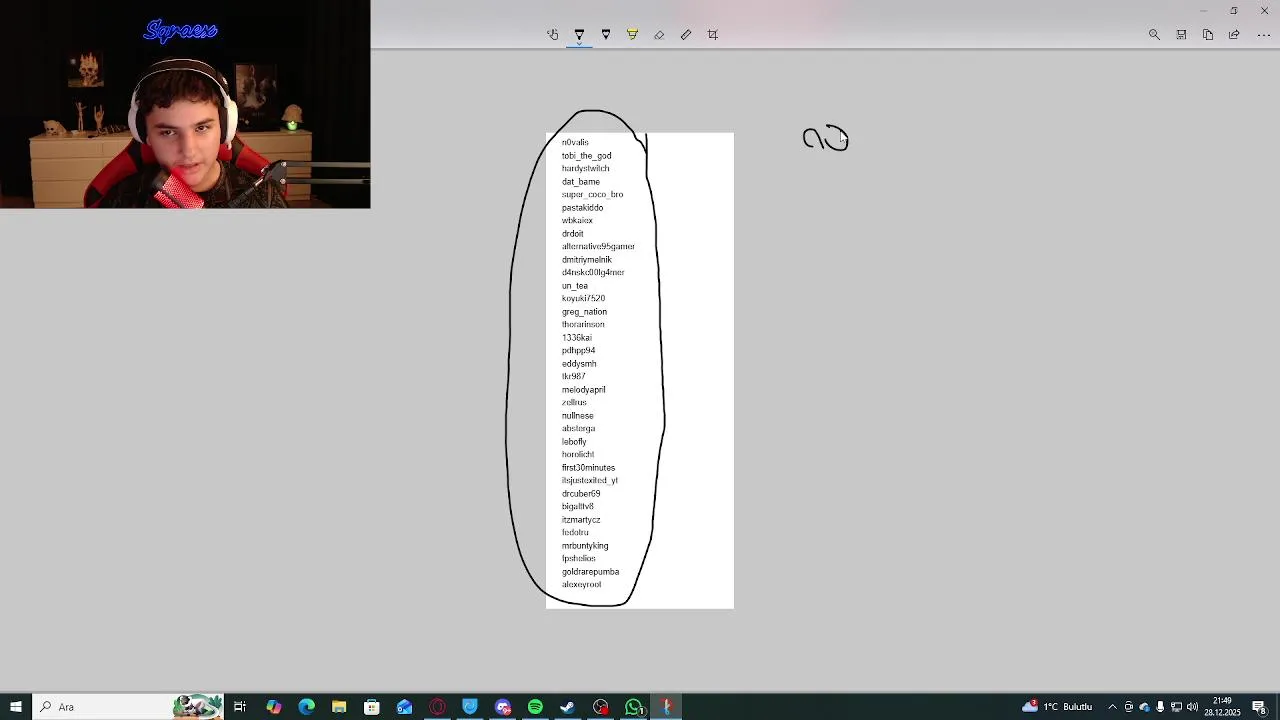Save the snip with Save icon

tap(1181, 35)
